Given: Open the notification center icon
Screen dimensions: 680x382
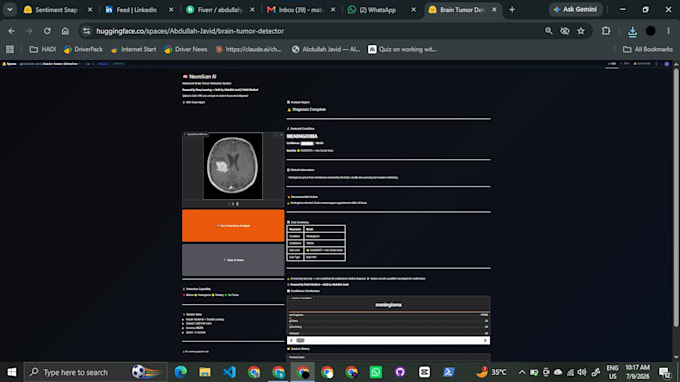Looking at the screenshot, I should click(x=664, y=372).
